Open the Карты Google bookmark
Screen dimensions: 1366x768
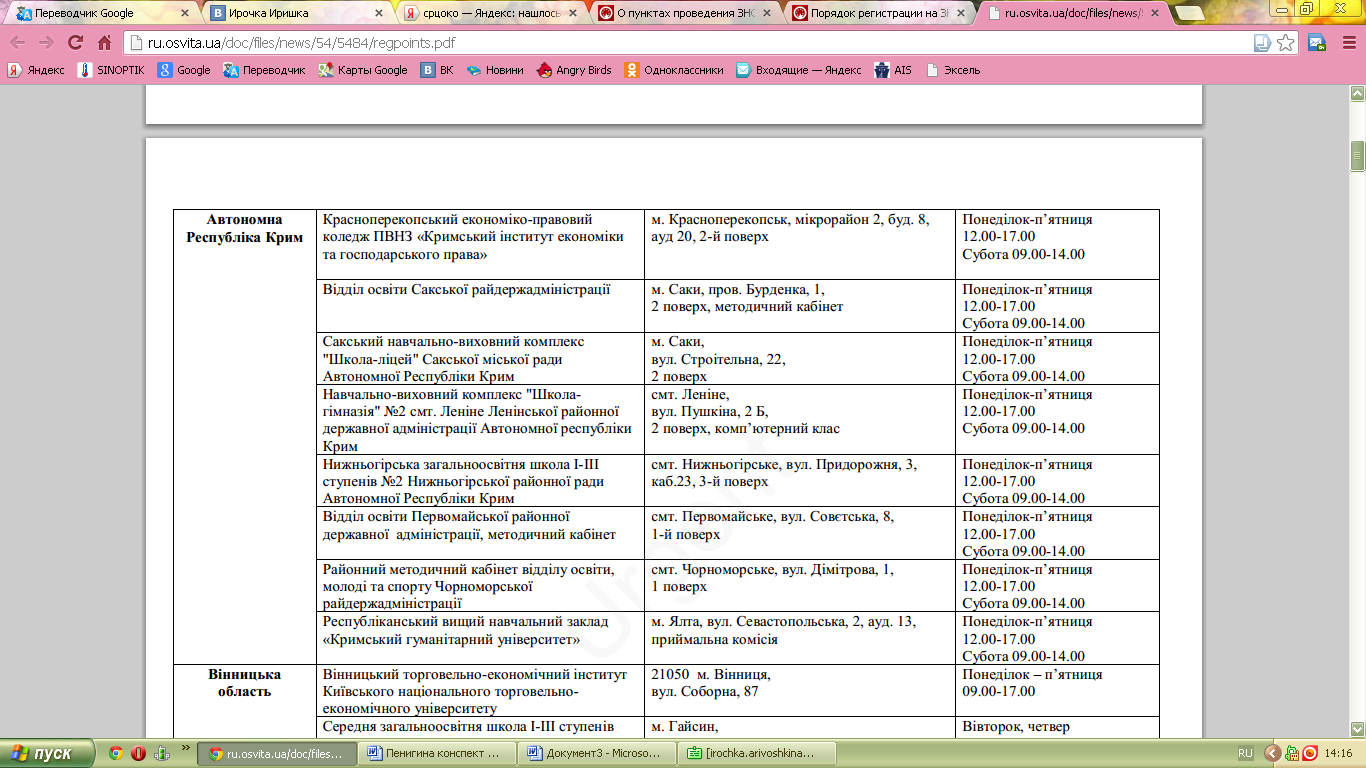[x=363, y=70]
